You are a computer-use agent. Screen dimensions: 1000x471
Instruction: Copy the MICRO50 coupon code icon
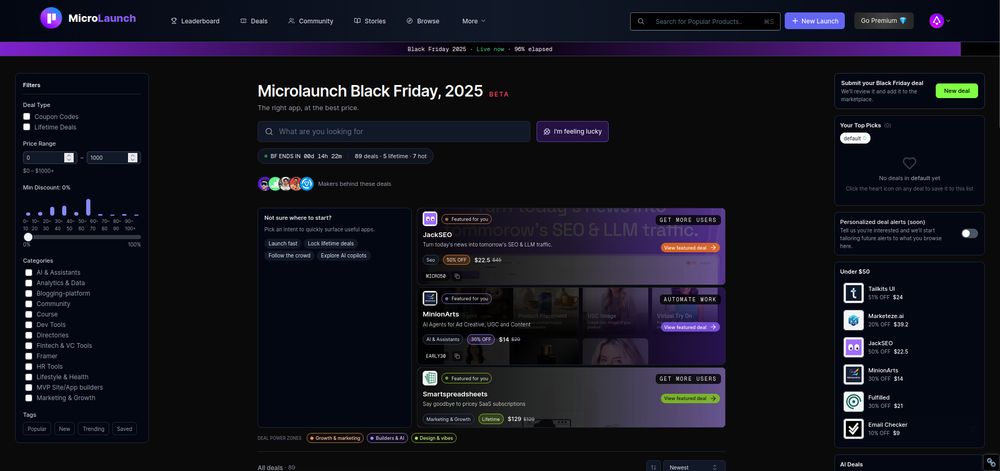[x=457, y=276]
